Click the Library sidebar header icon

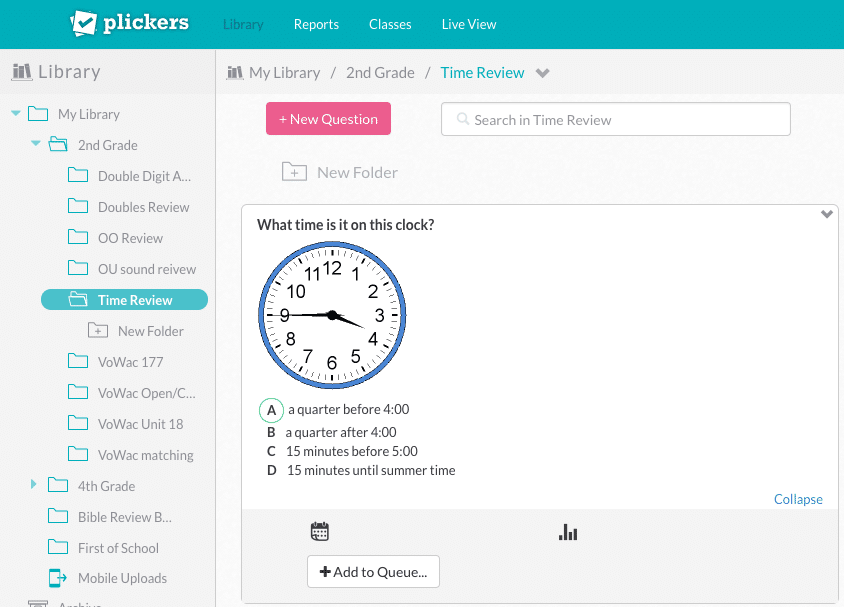point(22,72)
